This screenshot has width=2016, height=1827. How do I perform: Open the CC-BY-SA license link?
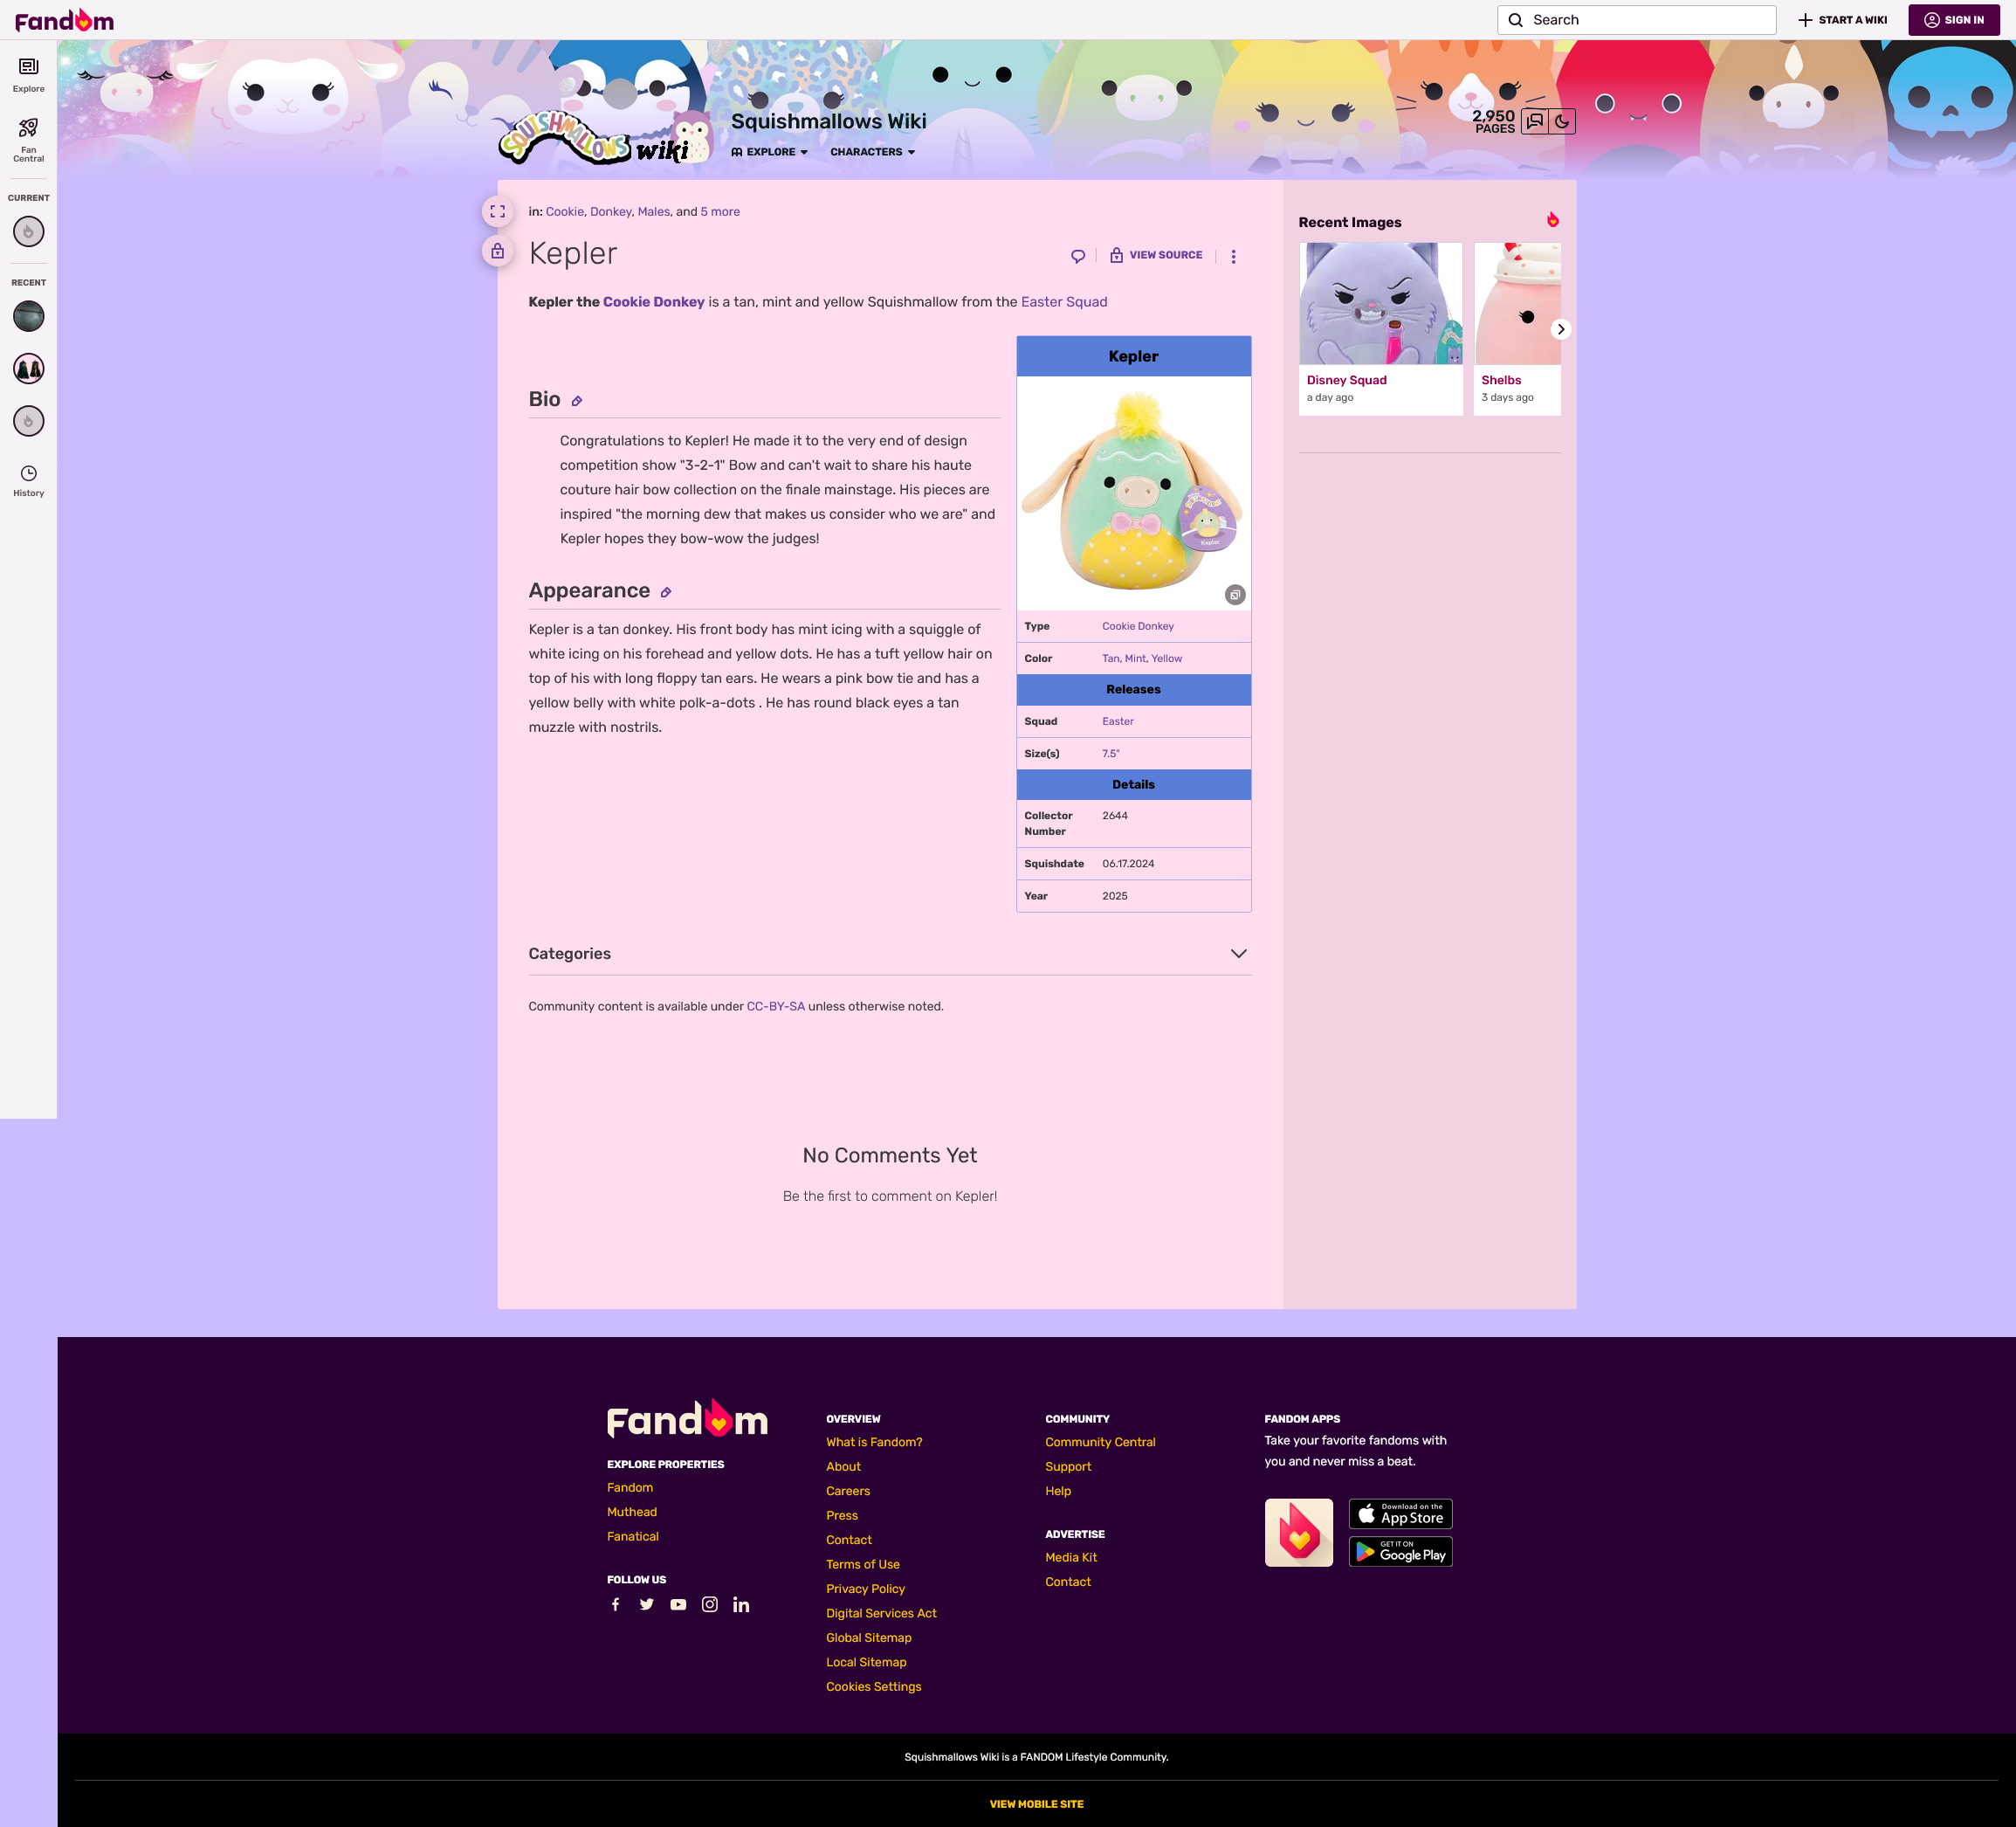[775, 1007]
